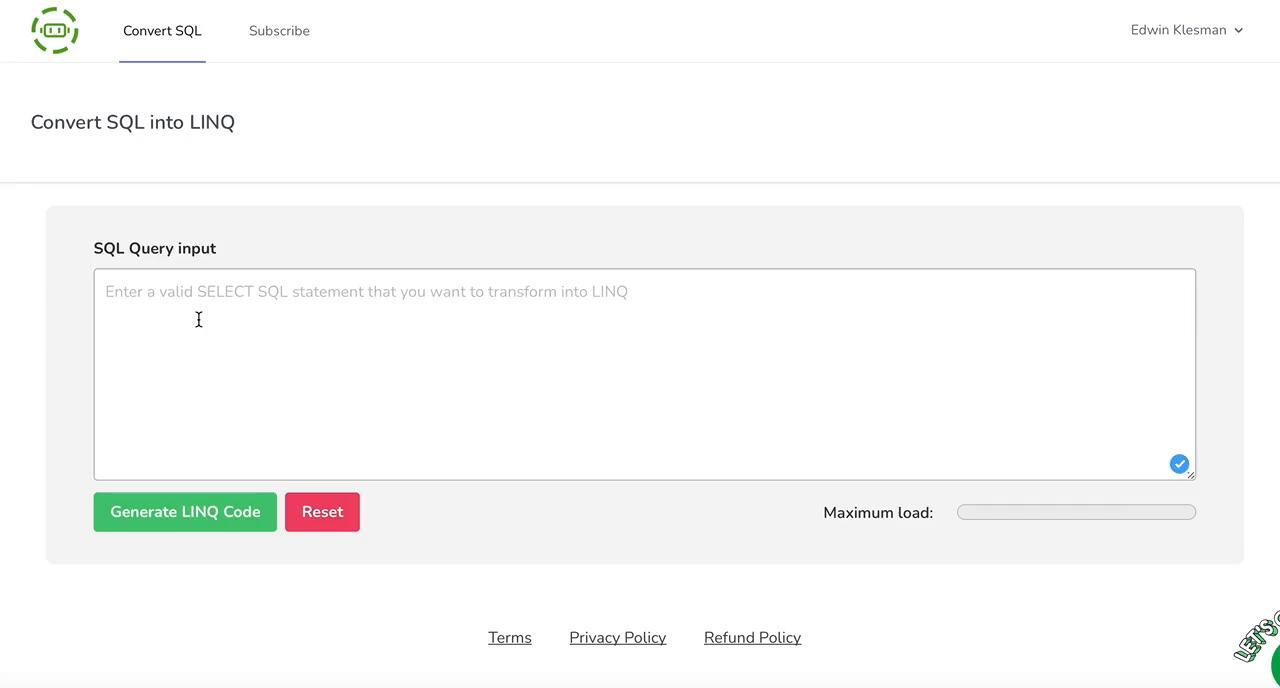View the Privacy Policy page
The image size is (1280, 688).
617,638
